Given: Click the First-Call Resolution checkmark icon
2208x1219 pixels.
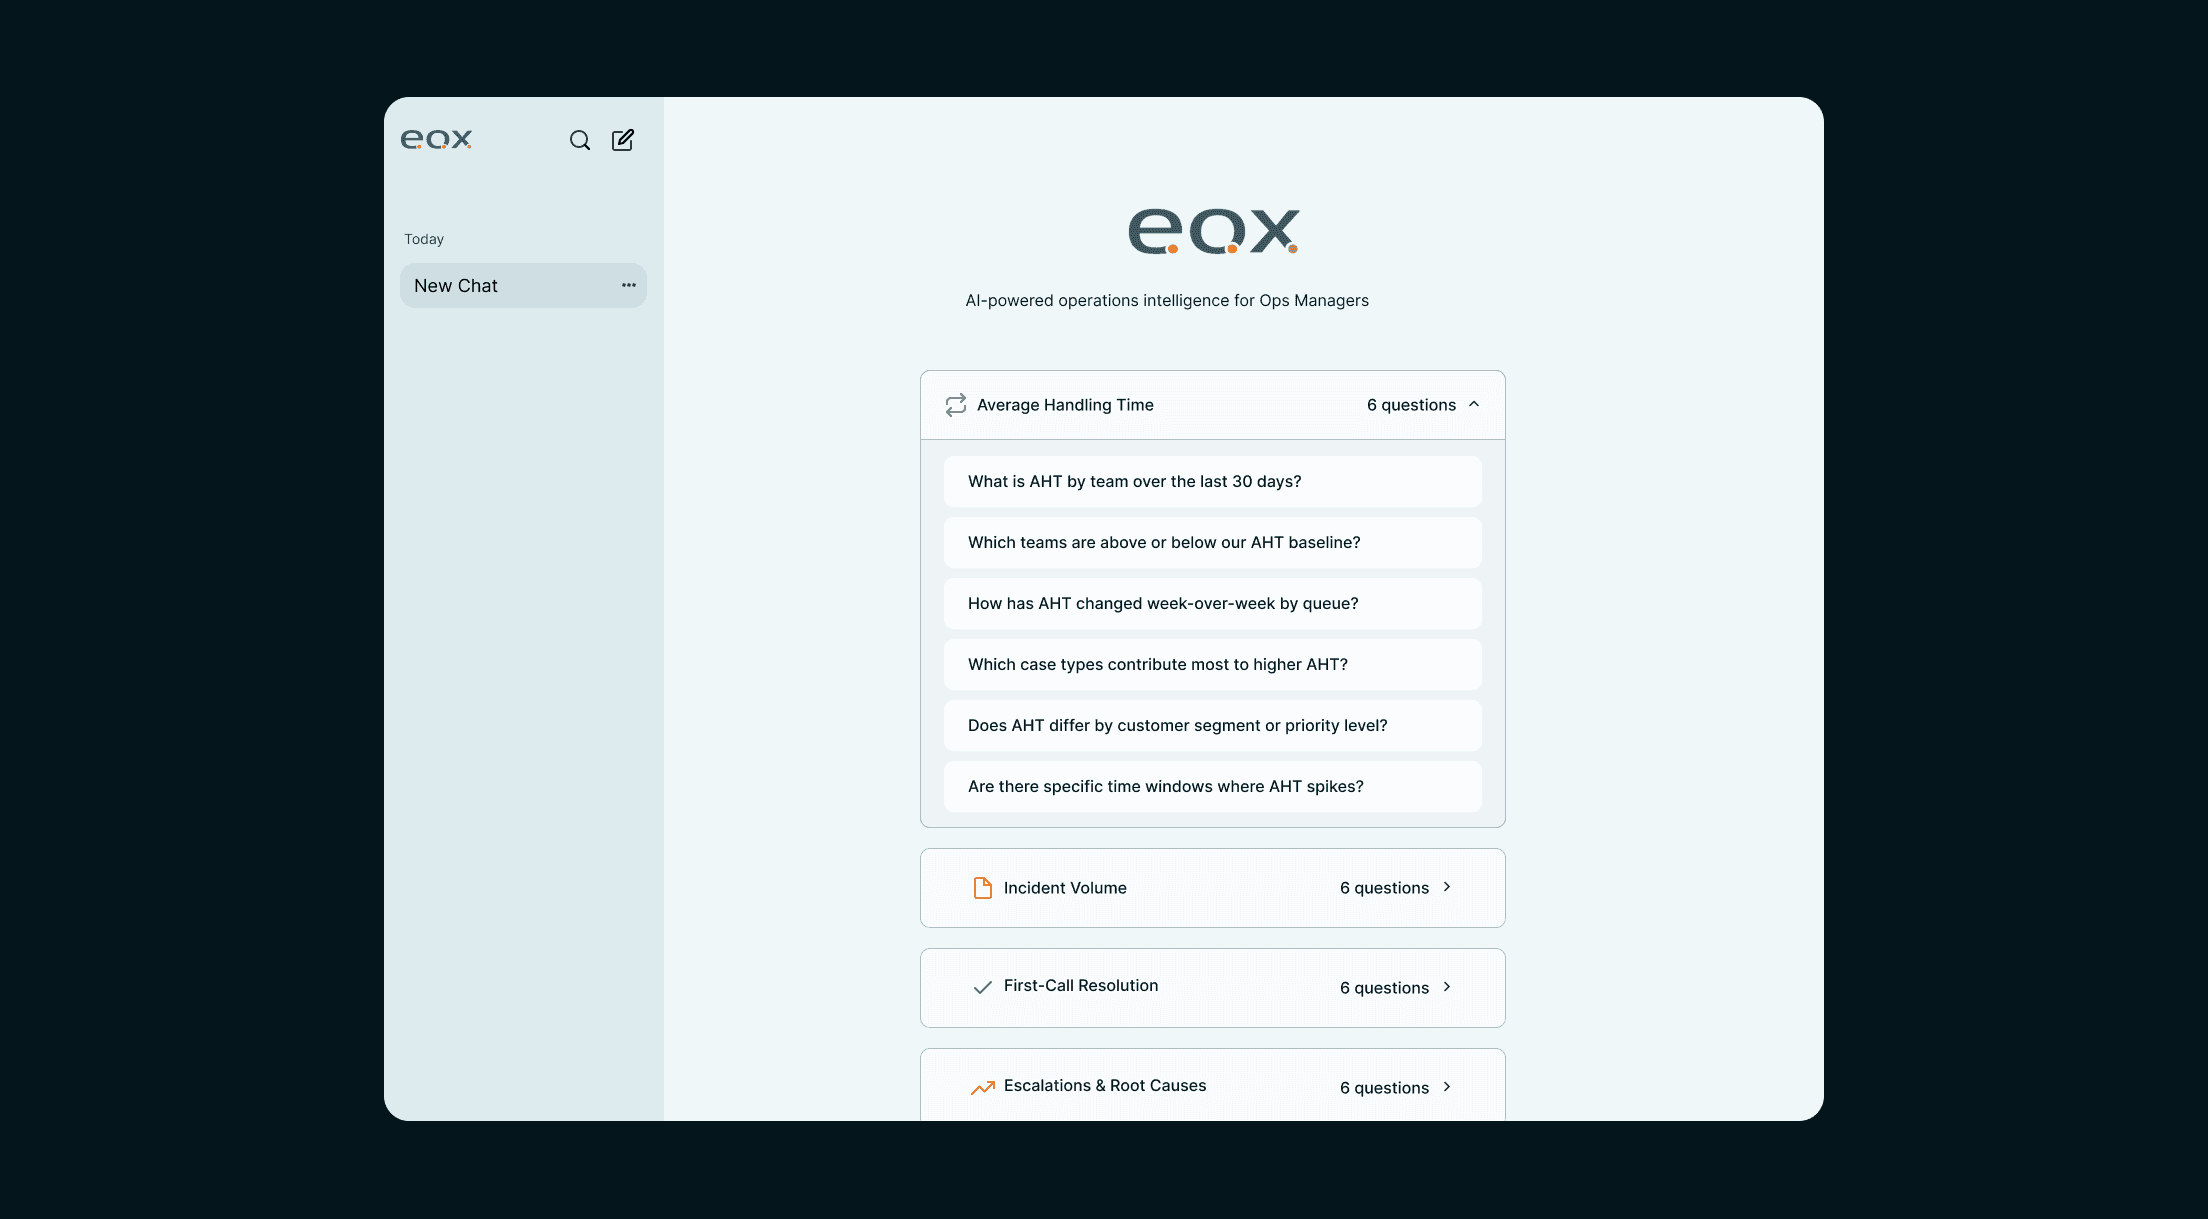Looking at the screenshot, I should pyautogui.click(x=982, y=987).
